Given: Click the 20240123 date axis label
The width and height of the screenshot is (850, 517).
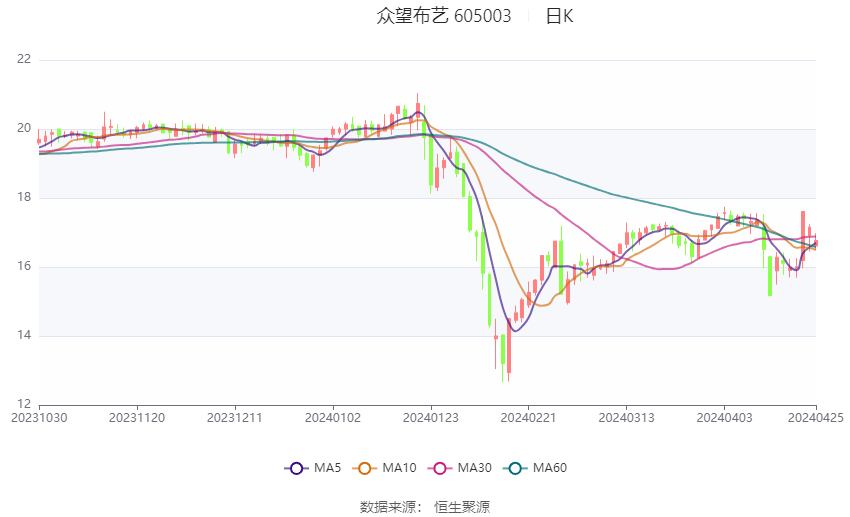Looking at the screenshot, I should coord(431,418).
